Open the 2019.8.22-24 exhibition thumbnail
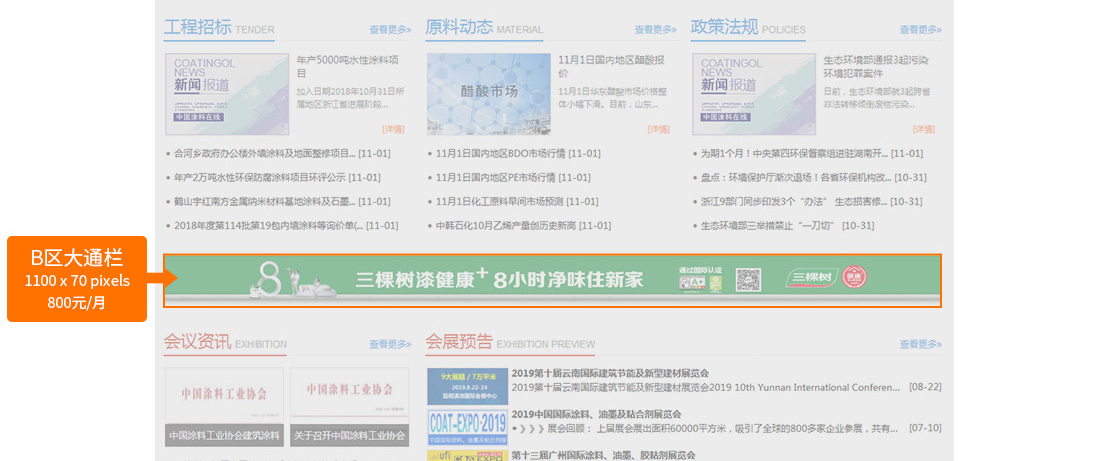 point(467,387)
